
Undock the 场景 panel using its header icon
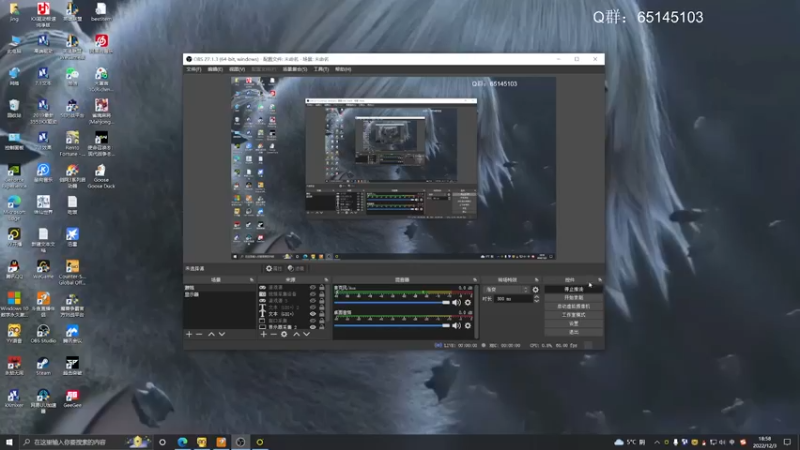click(252, 280)
